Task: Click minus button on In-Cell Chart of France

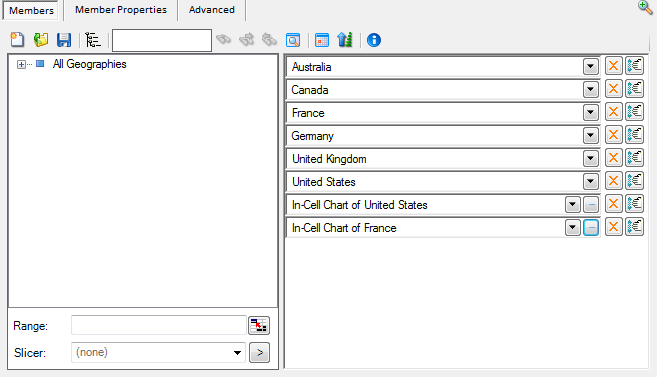Action: 591,228
